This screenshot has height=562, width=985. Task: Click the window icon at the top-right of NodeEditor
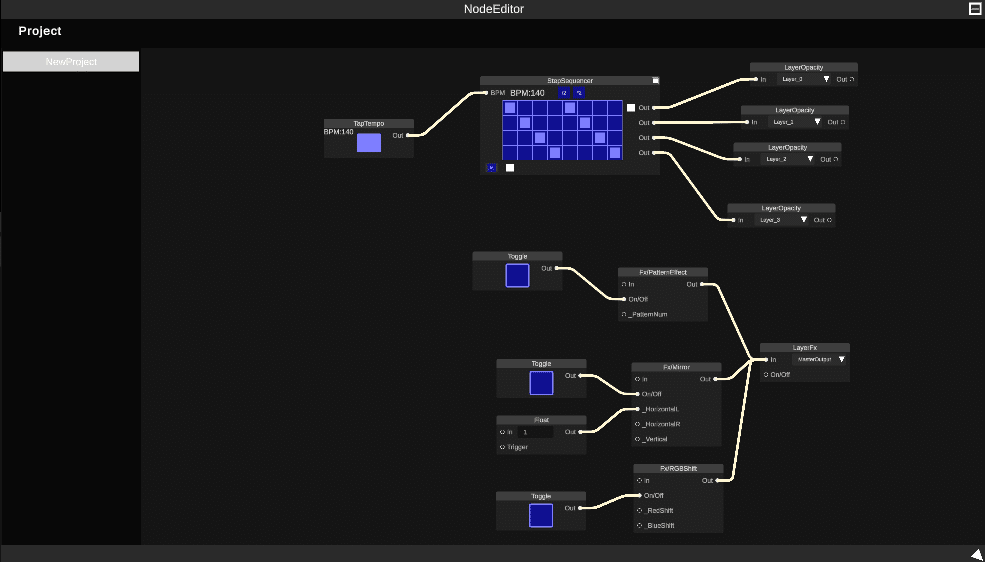(974, 8)
